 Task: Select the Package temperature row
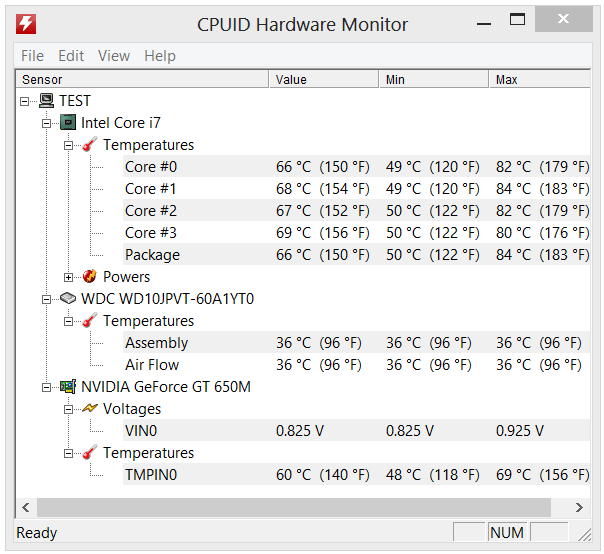356,254
